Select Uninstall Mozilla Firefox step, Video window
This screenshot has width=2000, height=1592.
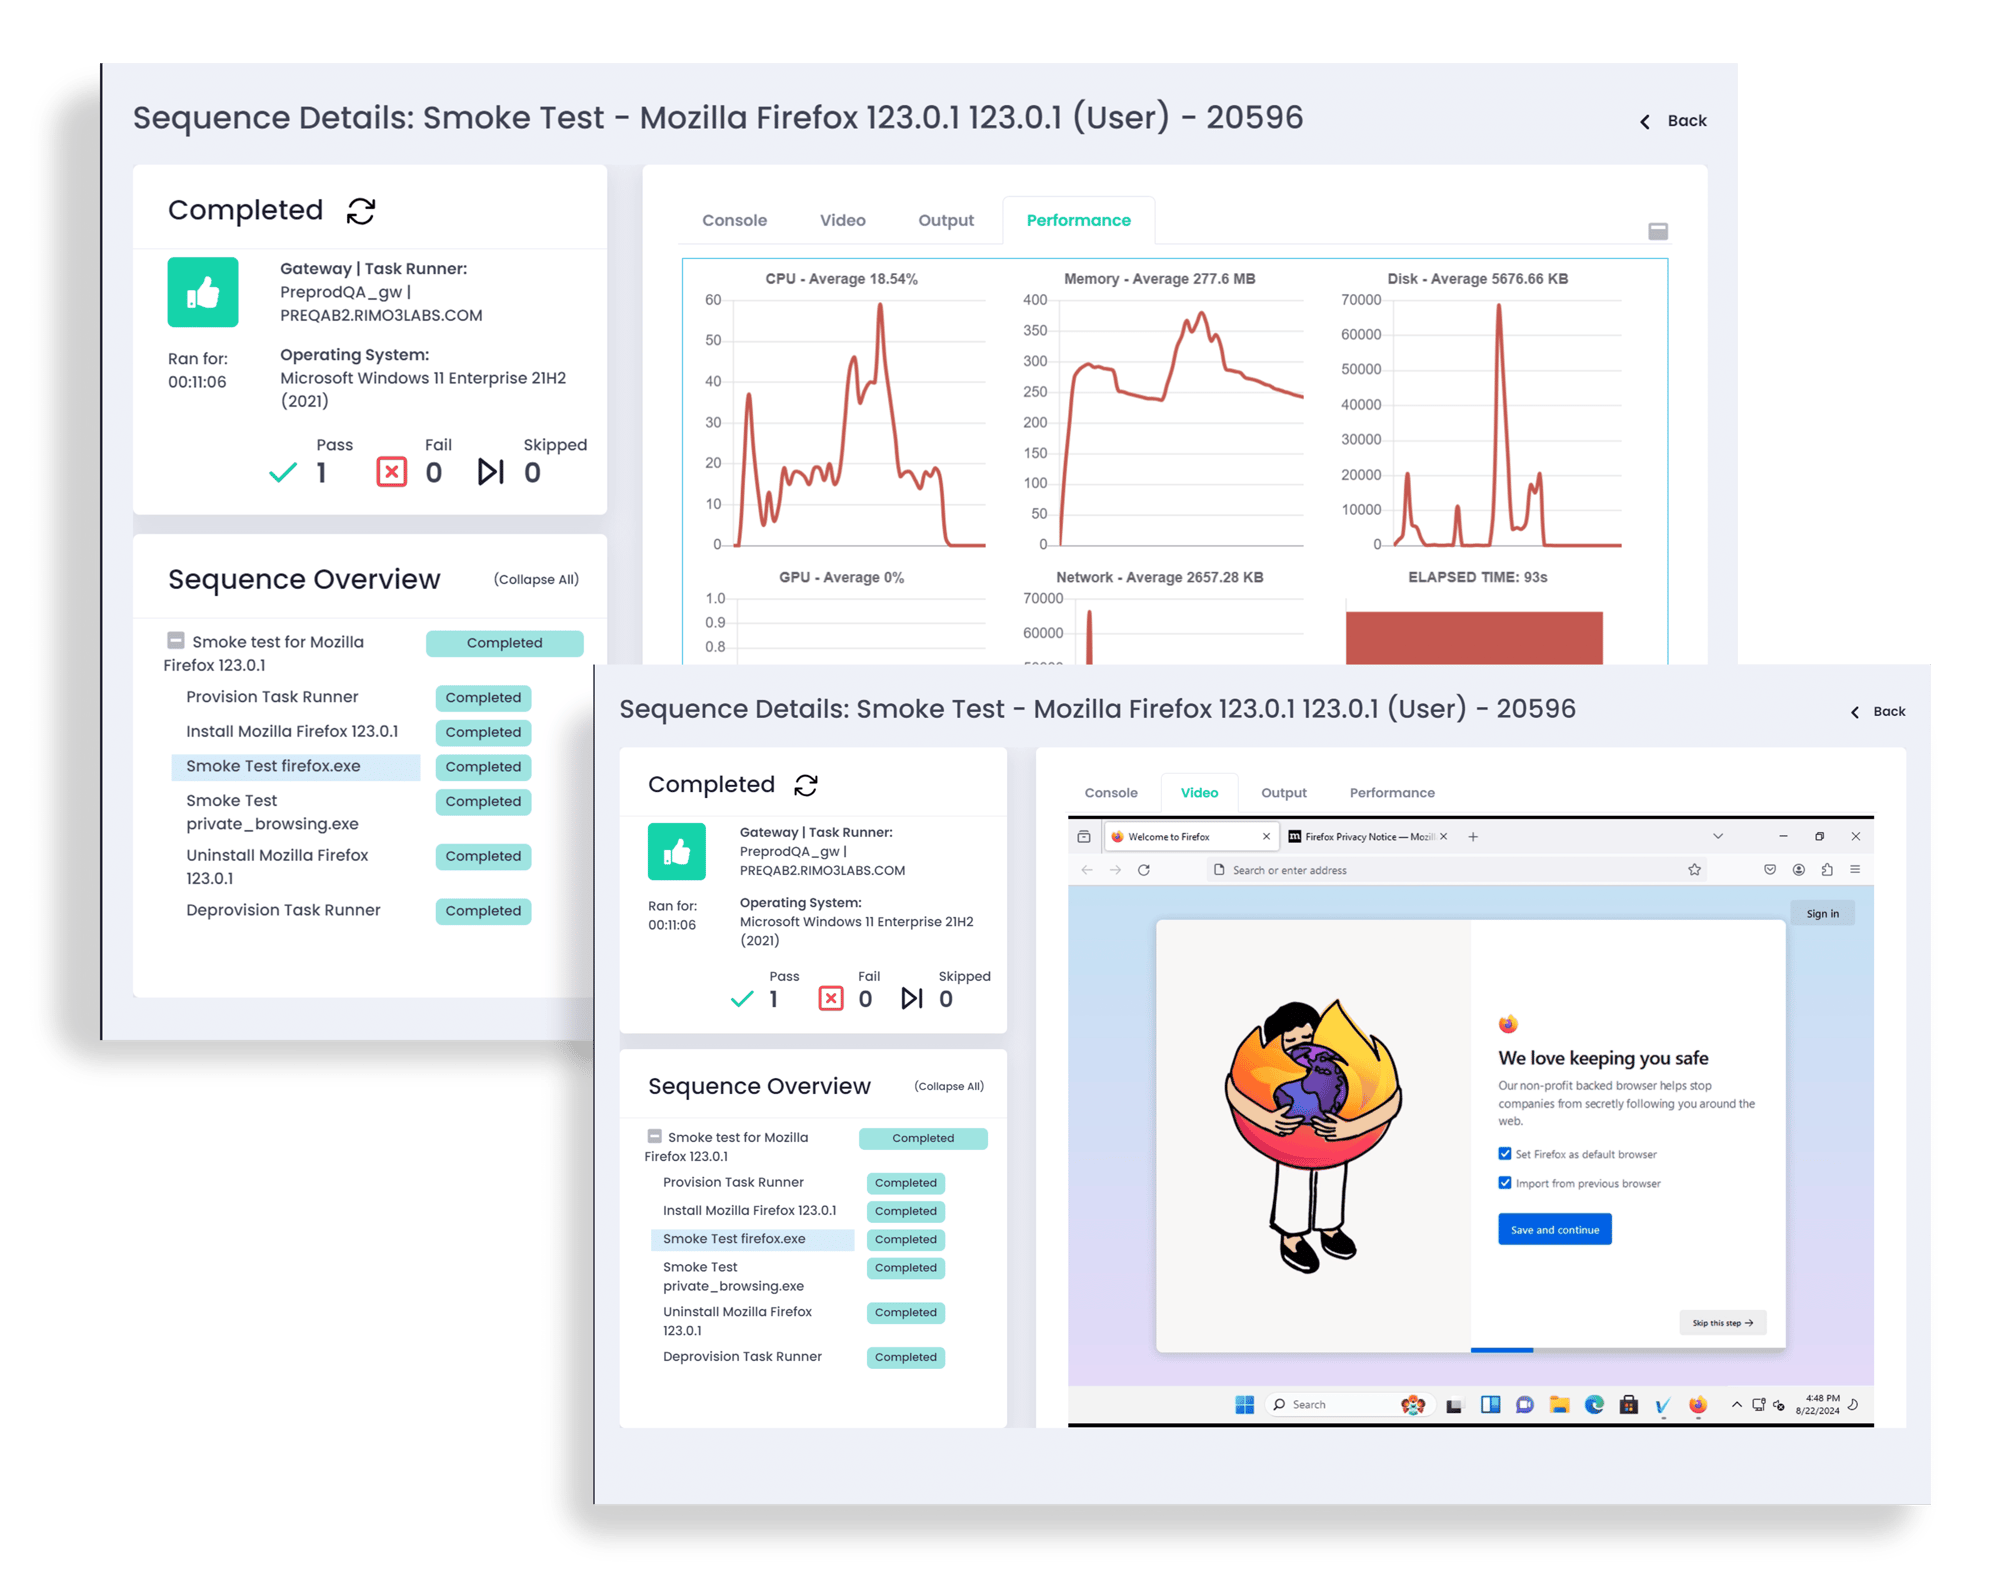point(737,1321)
